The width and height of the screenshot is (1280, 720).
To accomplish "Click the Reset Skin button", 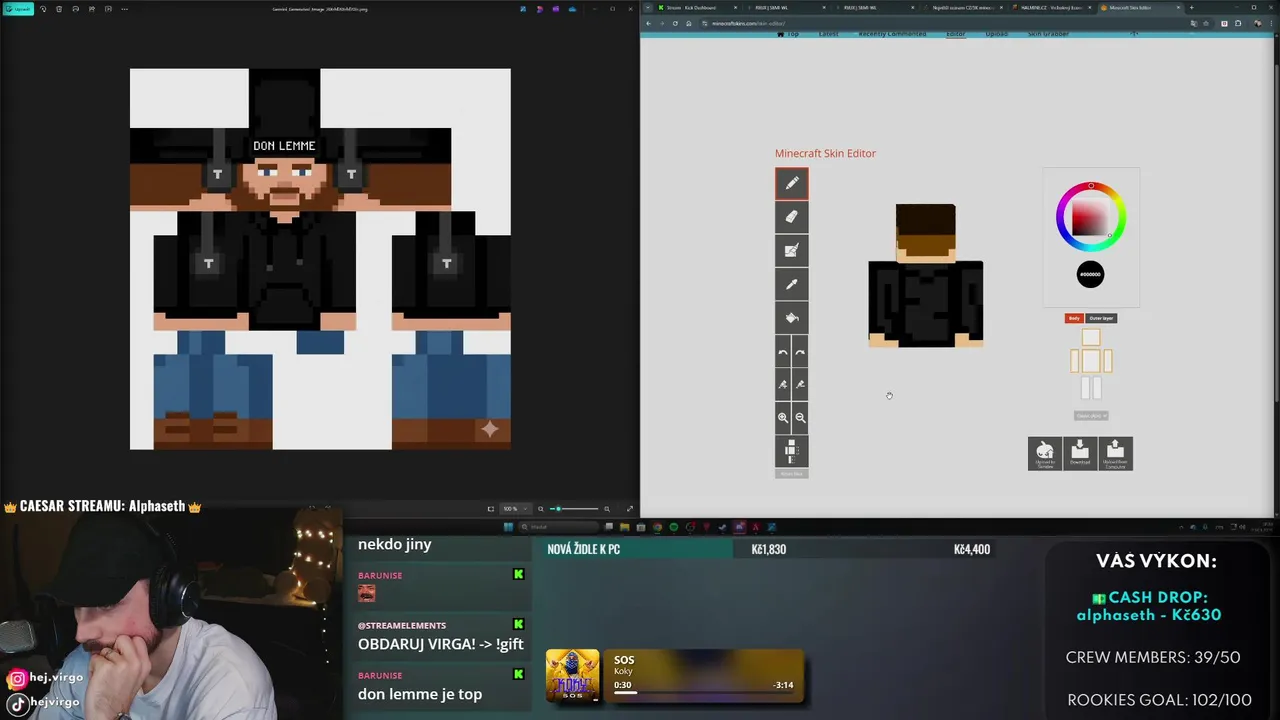I will [x=791, y=473].
